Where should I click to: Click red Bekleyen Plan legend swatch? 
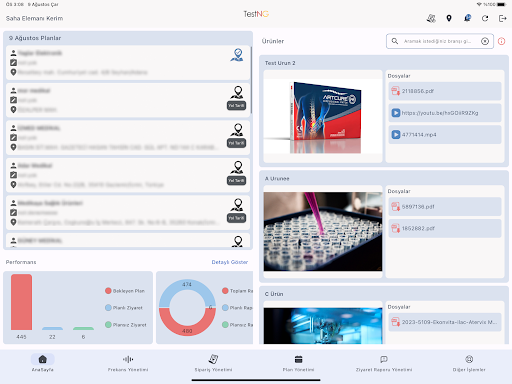pos(108,291)
